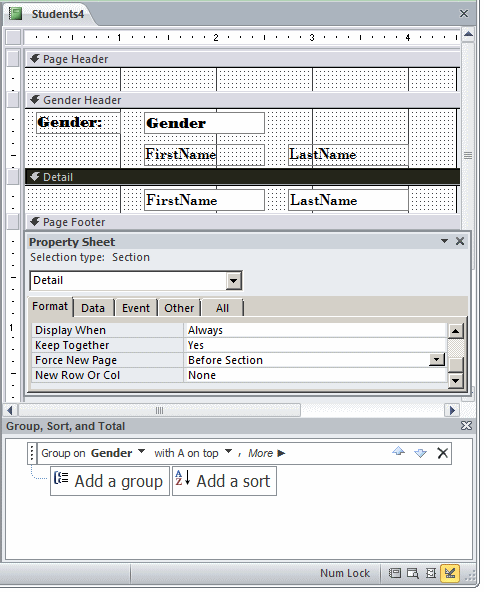This screenshot has width=484, height=592.
Task: Move Gender group down with arrow icon
Action: pyautogui.click(x=421, y=452)
